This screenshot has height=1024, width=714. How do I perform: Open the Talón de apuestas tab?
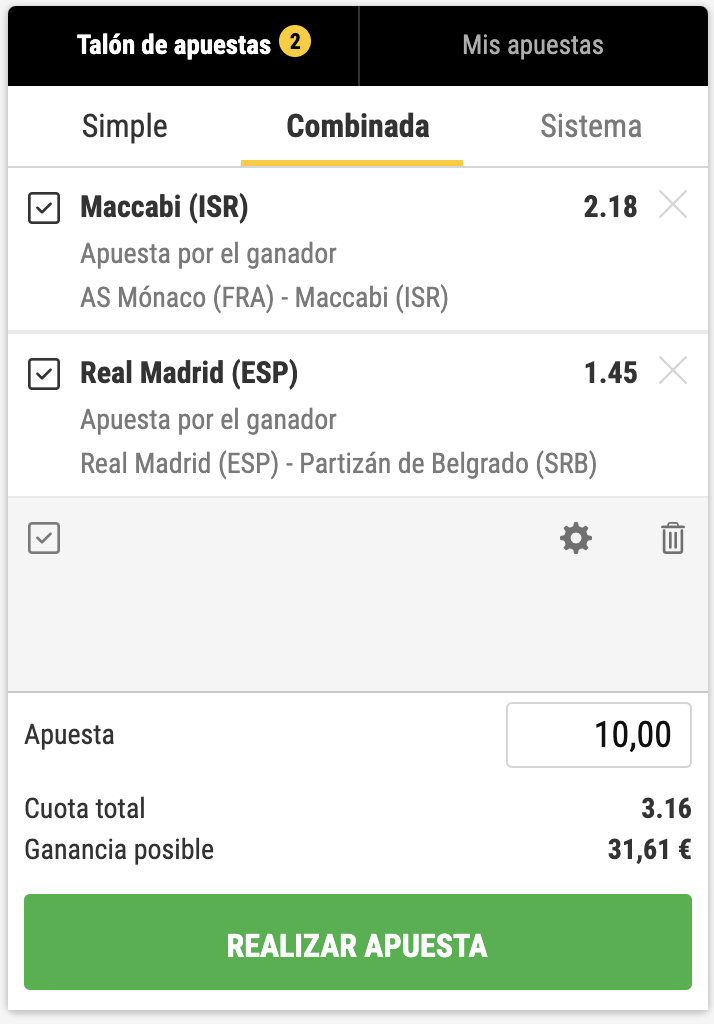click(174, 45)
